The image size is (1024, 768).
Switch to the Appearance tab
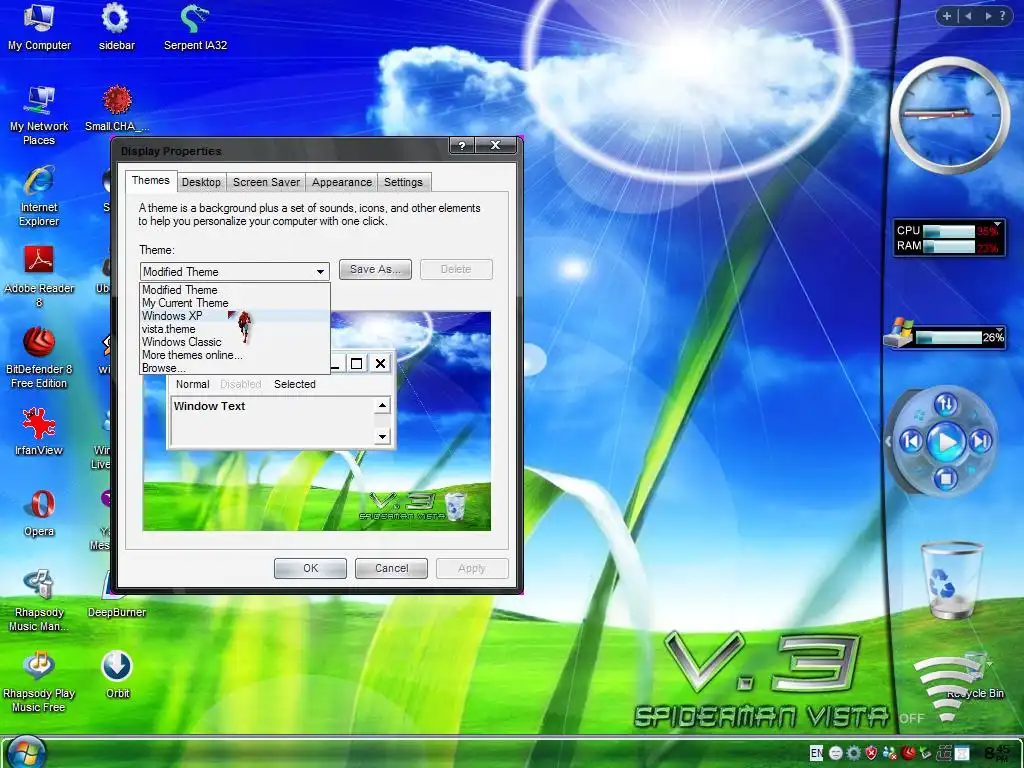point(342,182)
